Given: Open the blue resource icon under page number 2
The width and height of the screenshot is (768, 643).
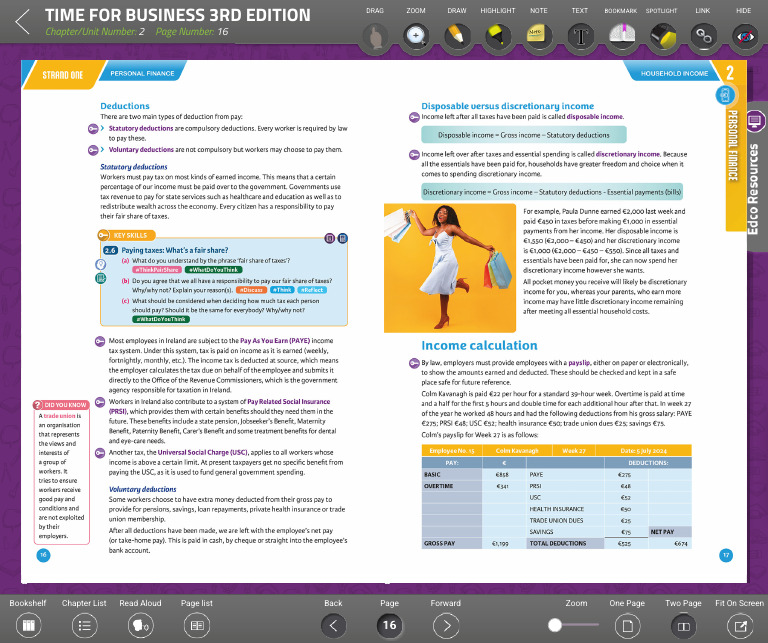Looking at the screenshot, I should tap(725, 95).
